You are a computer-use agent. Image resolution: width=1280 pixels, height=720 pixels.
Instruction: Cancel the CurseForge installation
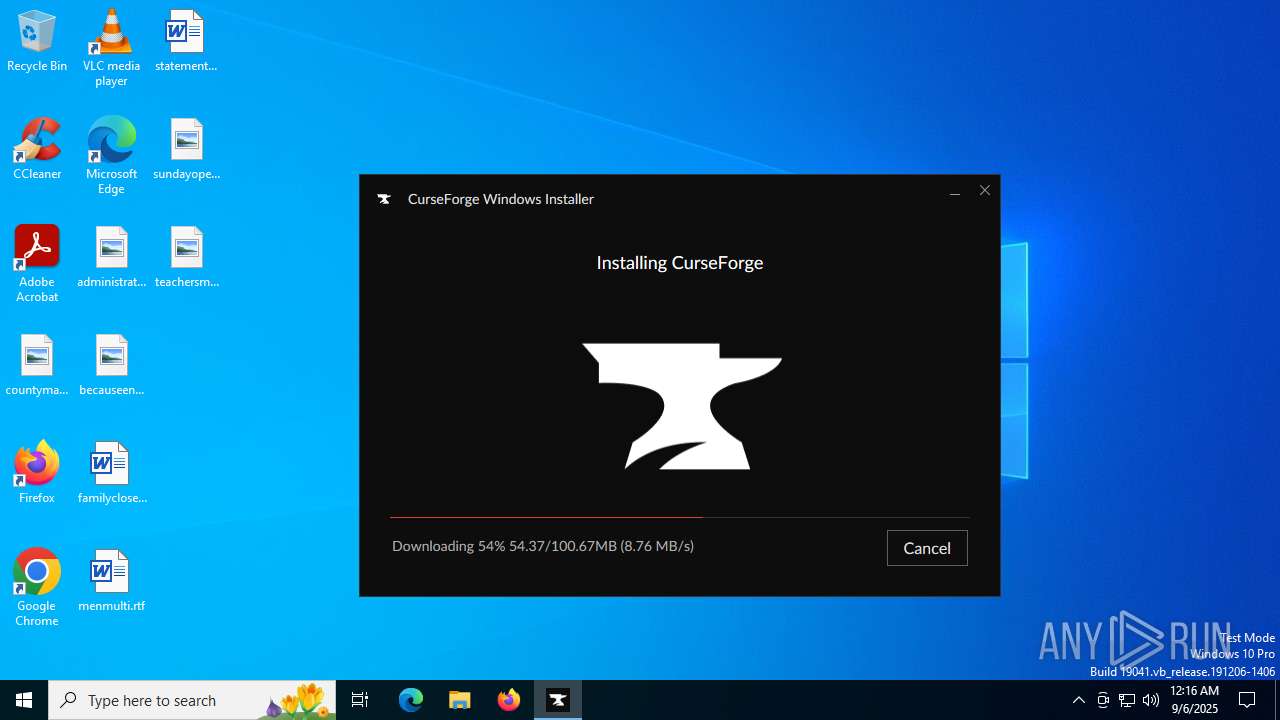(x=927, y=548)
